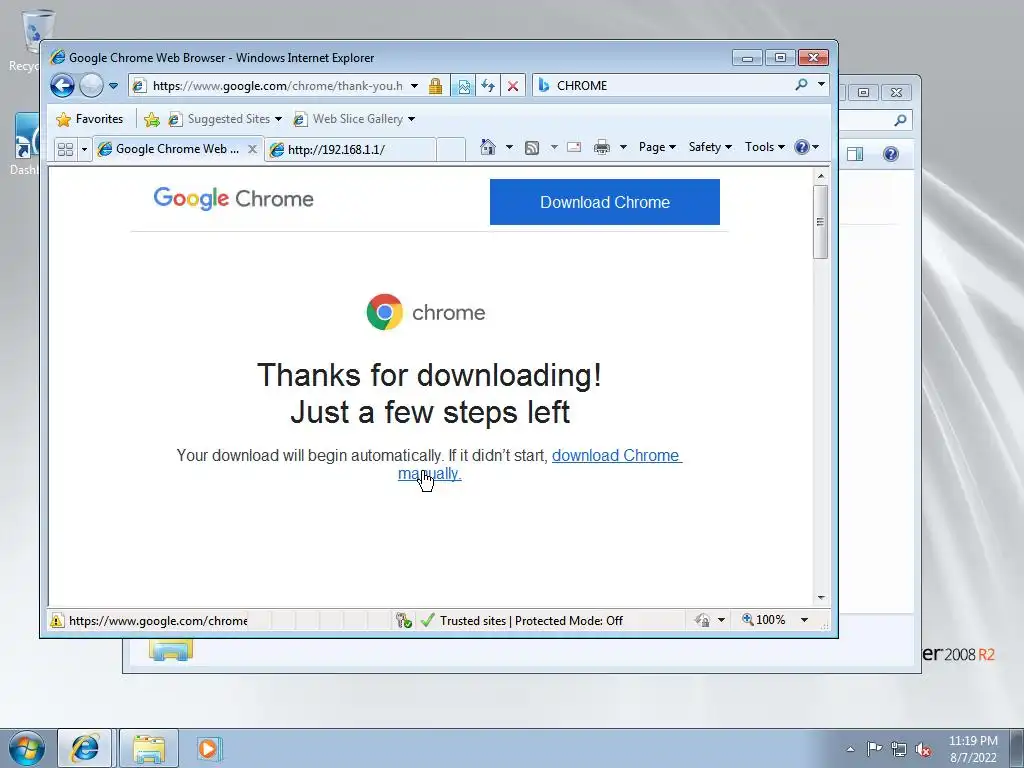
Task: Open the Page menu
Action: click(657, 147)
